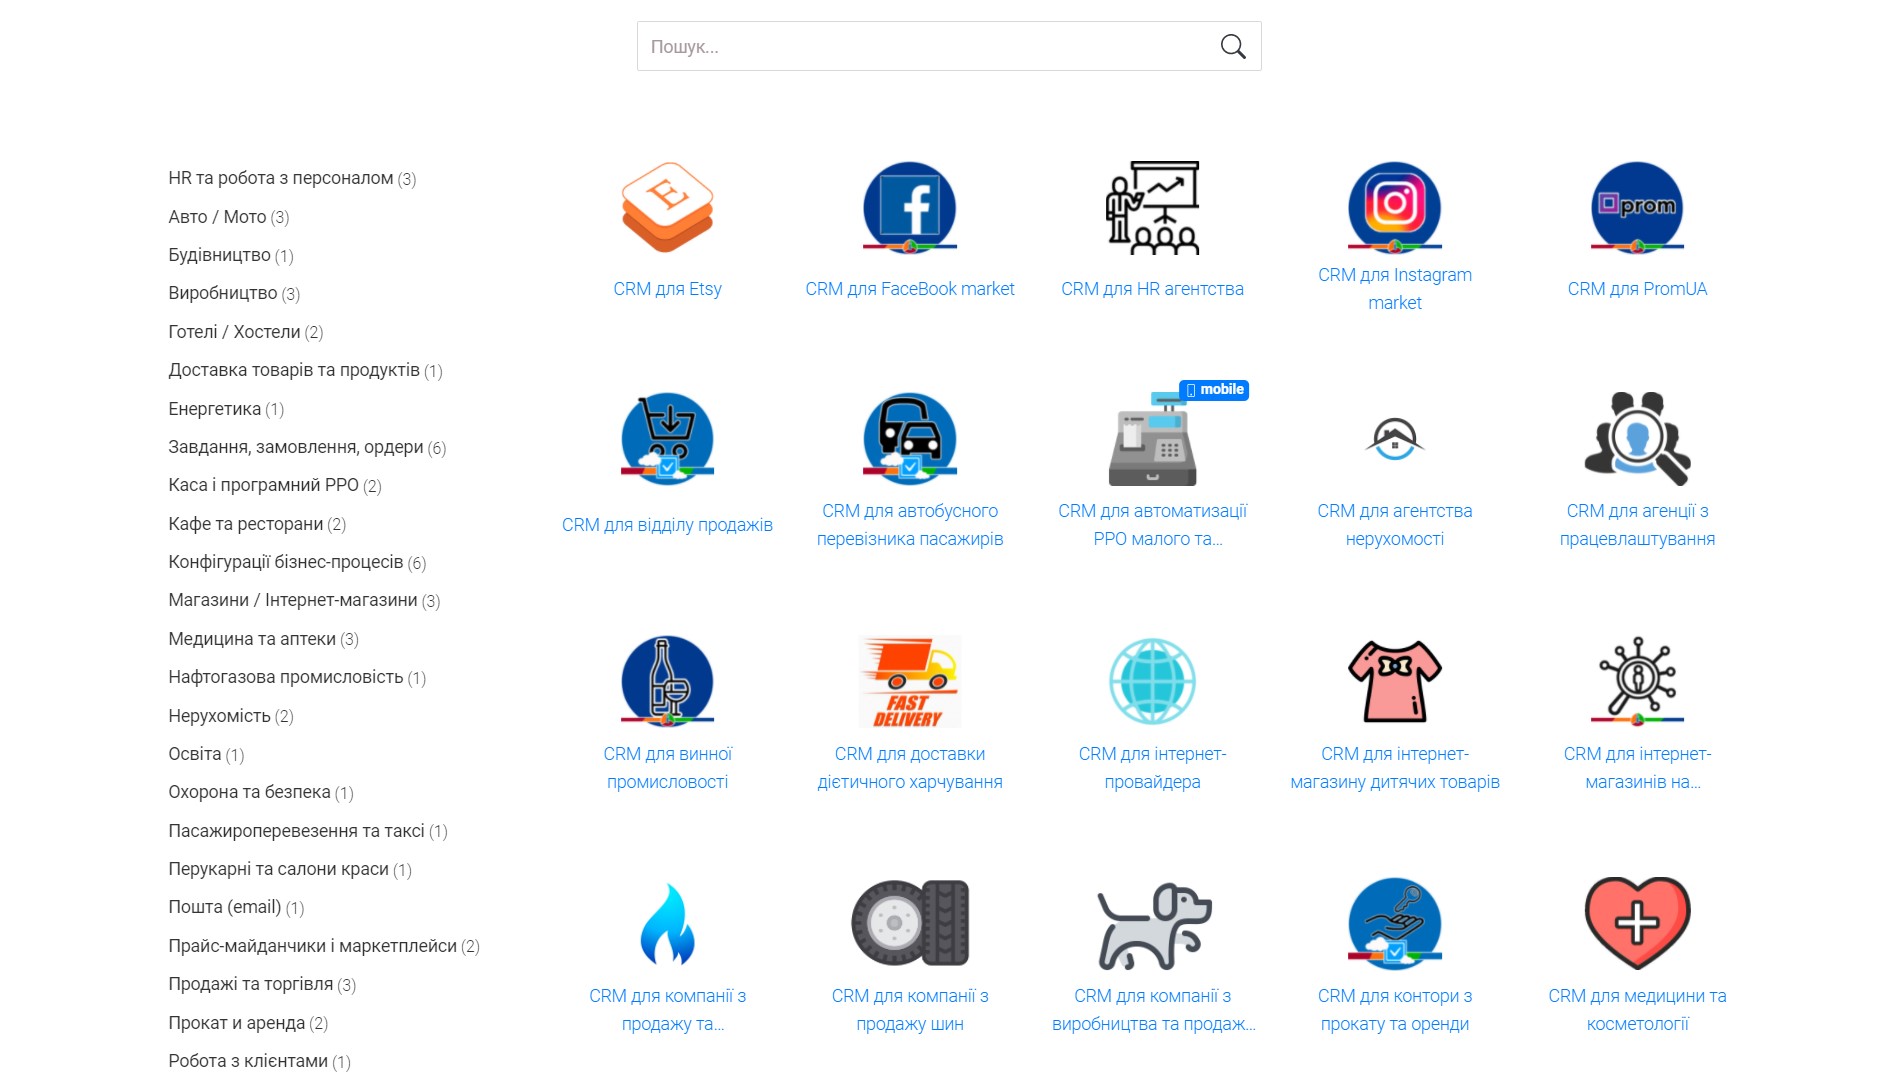Click the blue 'mobile' badge
The width and height of the screenshot is (1895, 1076).
coord(1214,390)
